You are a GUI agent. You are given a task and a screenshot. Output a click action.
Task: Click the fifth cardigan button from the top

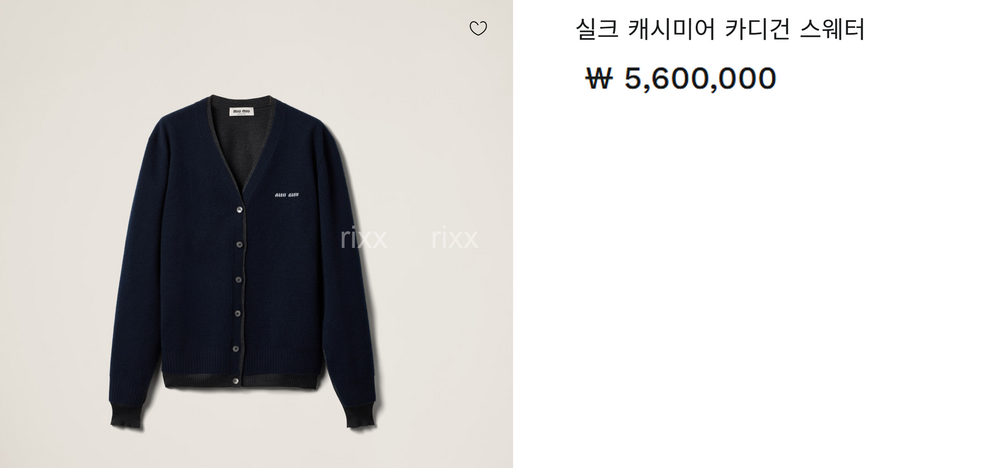[x=236, y=348]
